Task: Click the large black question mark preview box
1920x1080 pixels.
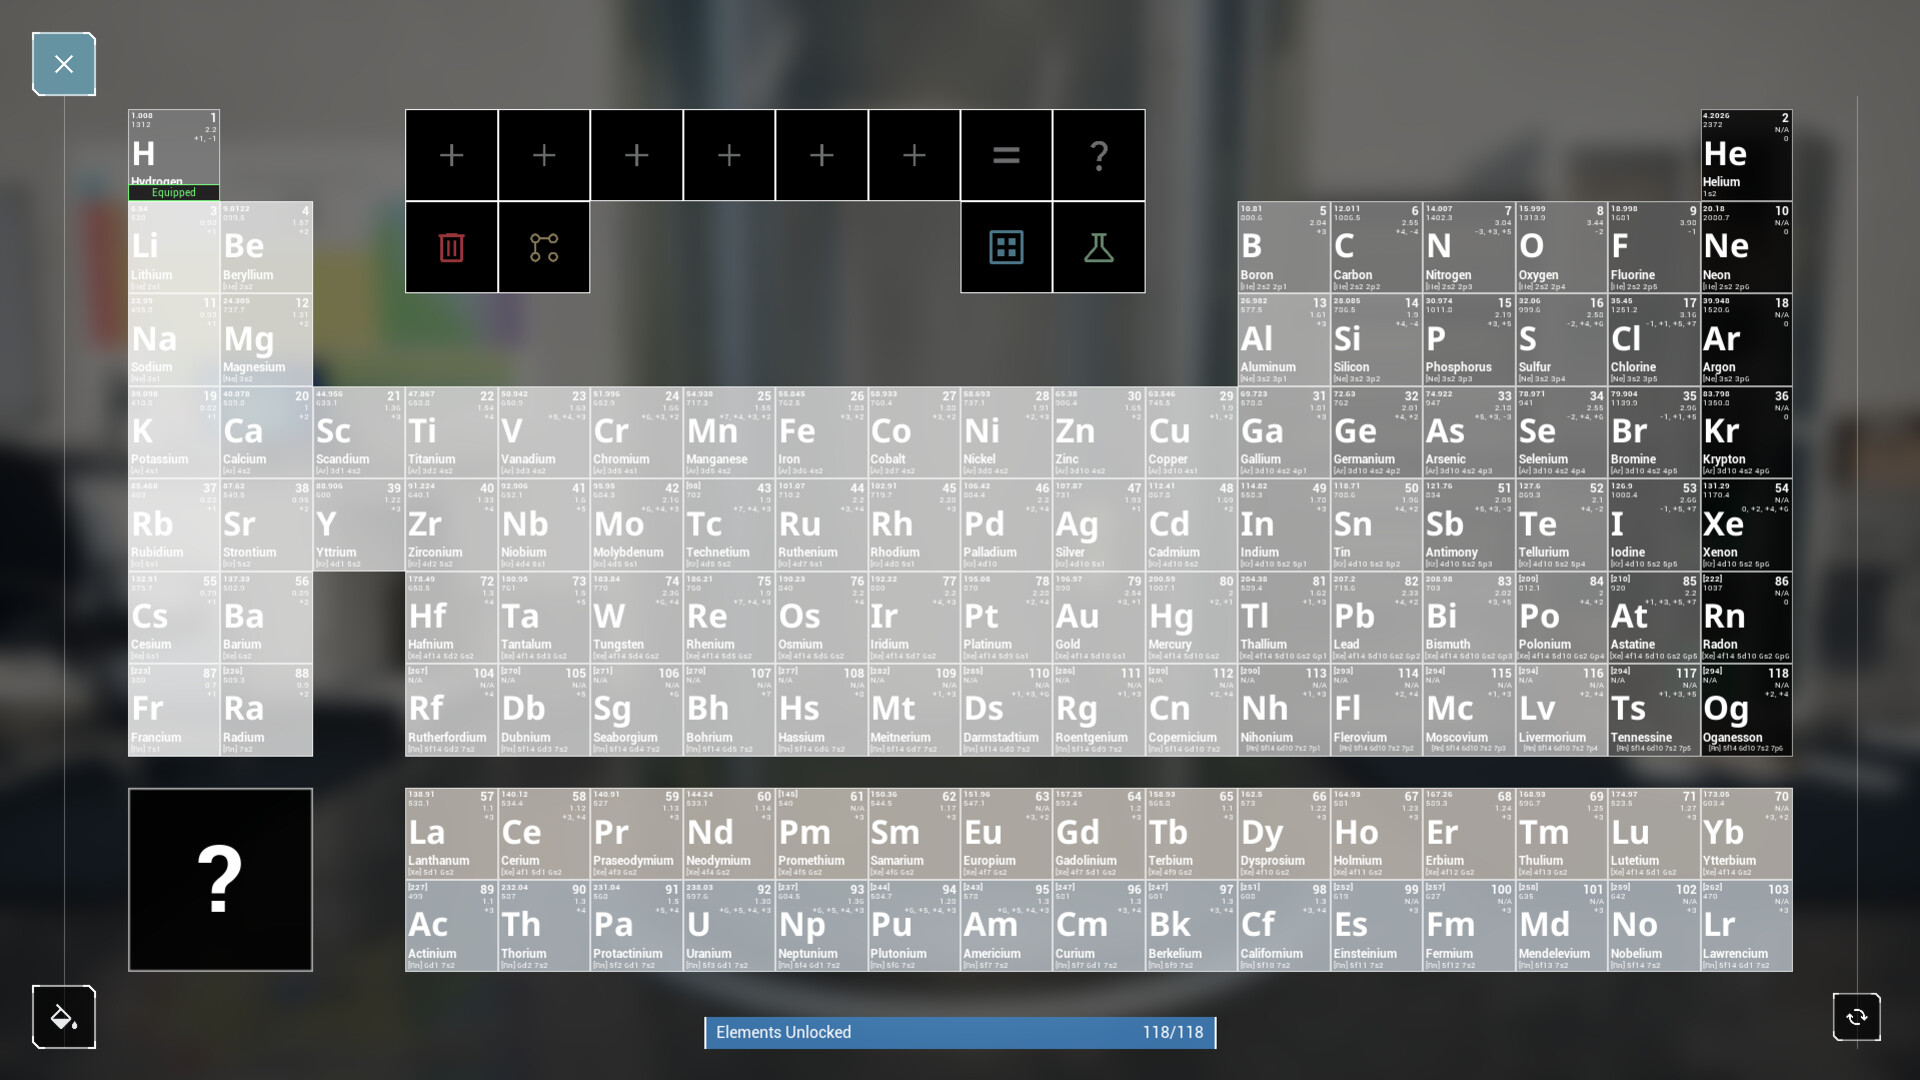Action: (x=220, y=879)
